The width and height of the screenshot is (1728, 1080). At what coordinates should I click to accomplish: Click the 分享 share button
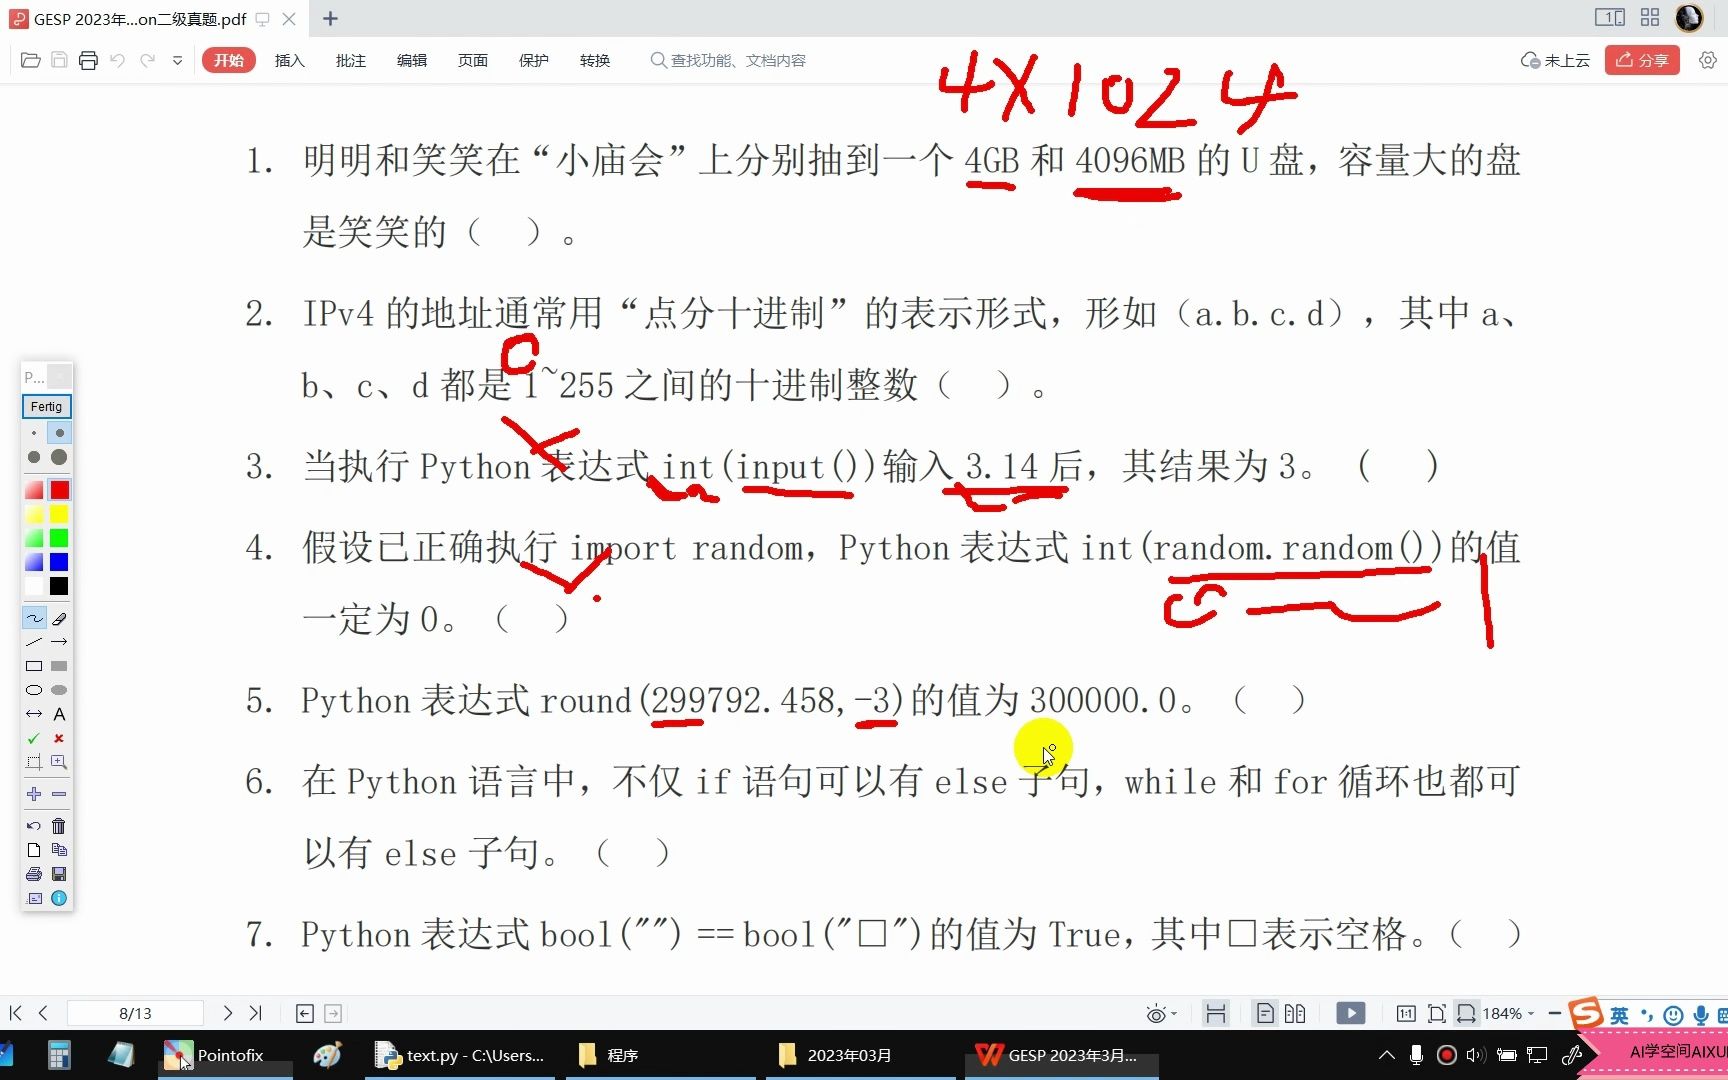point(1641,60)
